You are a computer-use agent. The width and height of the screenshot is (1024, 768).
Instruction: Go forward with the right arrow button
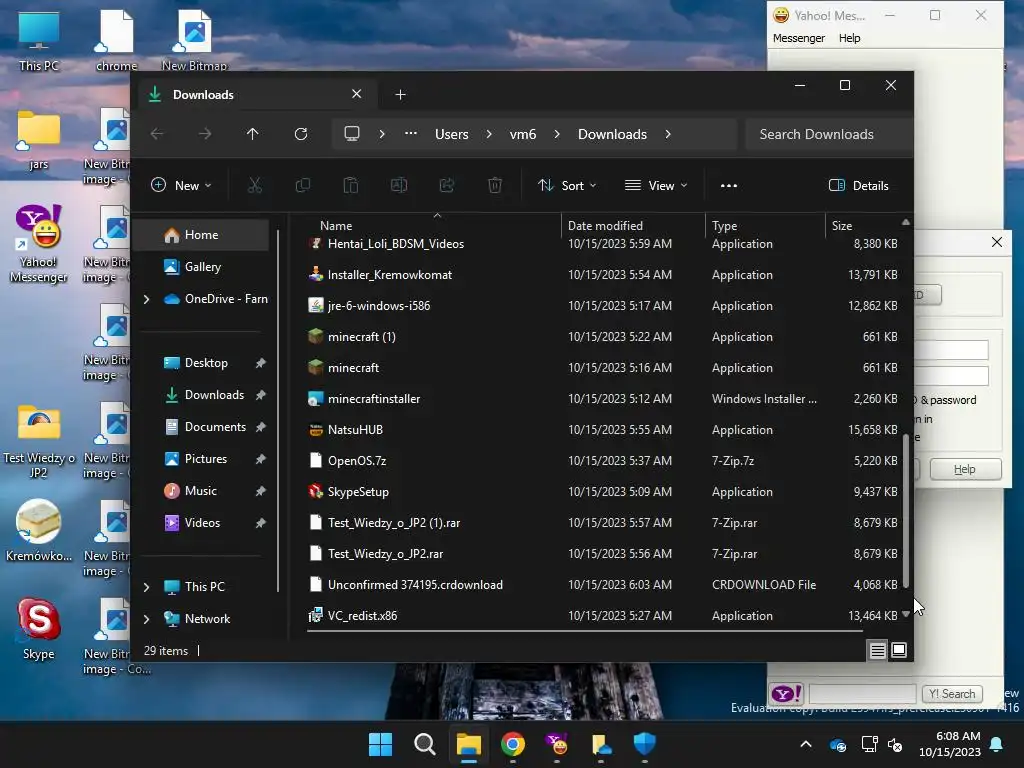205,134
